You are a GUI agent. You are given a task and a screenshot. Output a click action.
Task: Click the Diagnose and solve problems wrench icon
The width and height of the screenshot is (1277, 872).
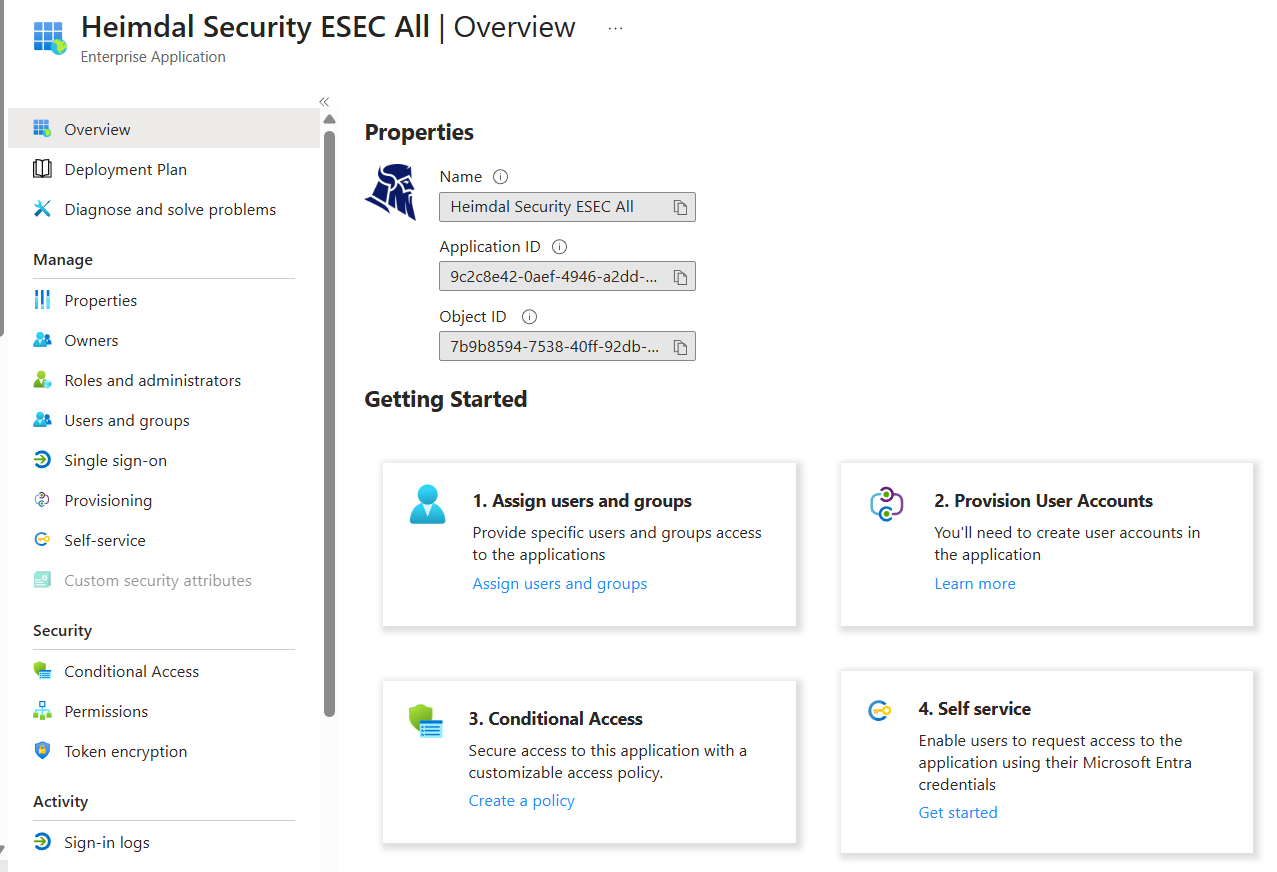[42, 209]
